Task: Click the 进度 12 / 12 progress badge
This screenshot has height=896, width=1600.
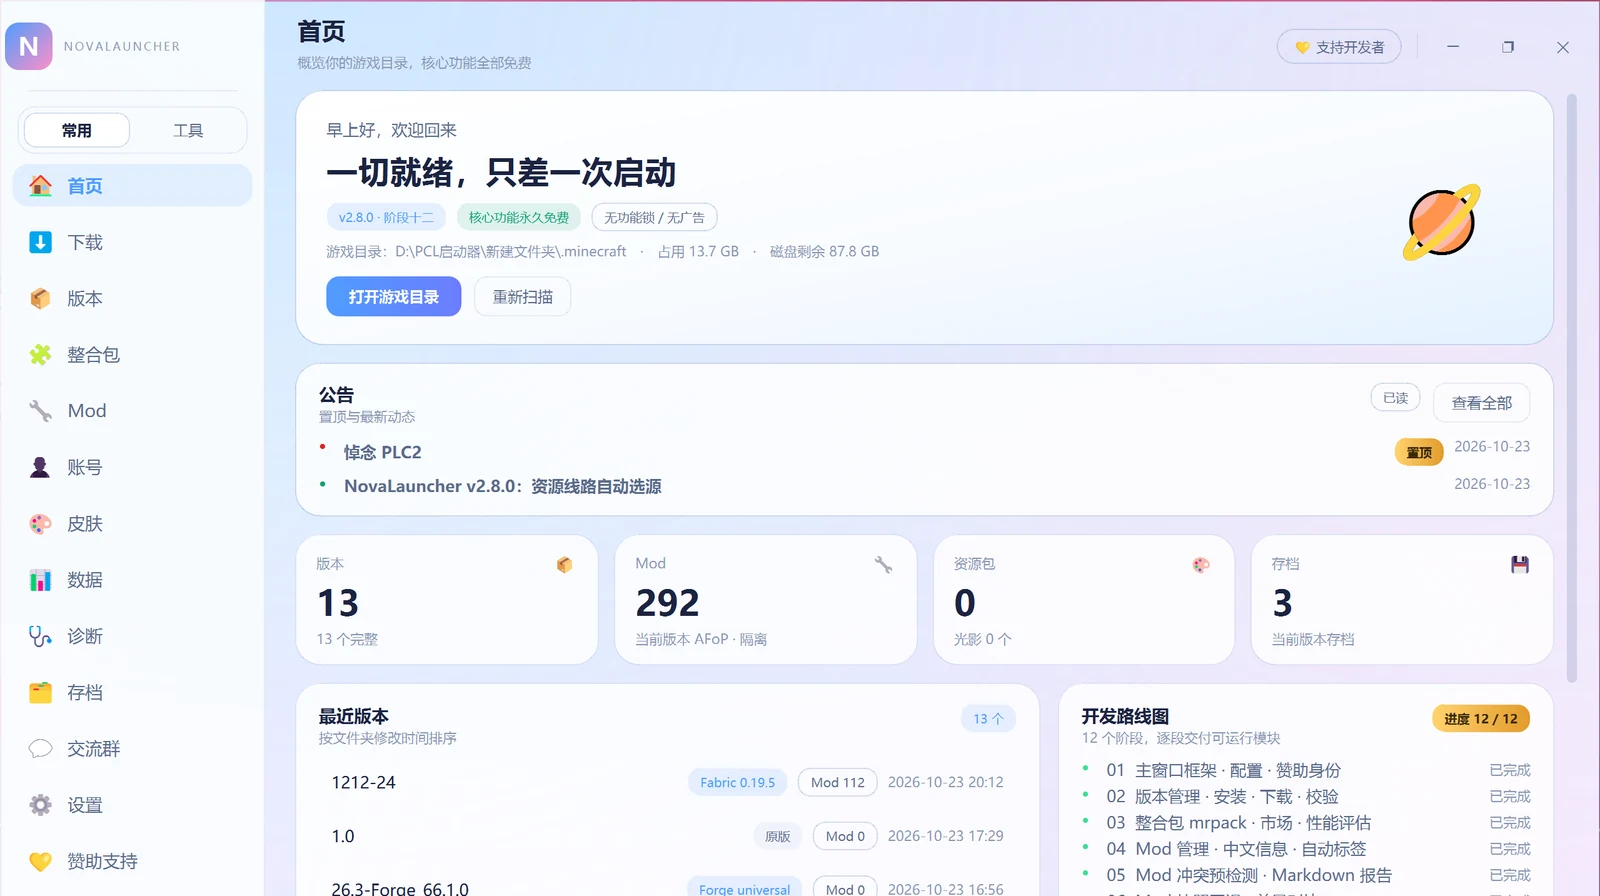Action: click(1481, 718)
